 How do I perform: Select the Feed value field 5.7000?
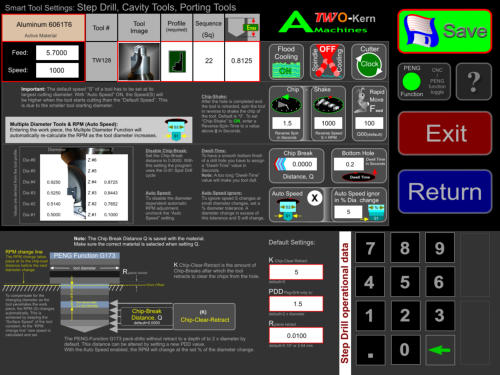57,53
